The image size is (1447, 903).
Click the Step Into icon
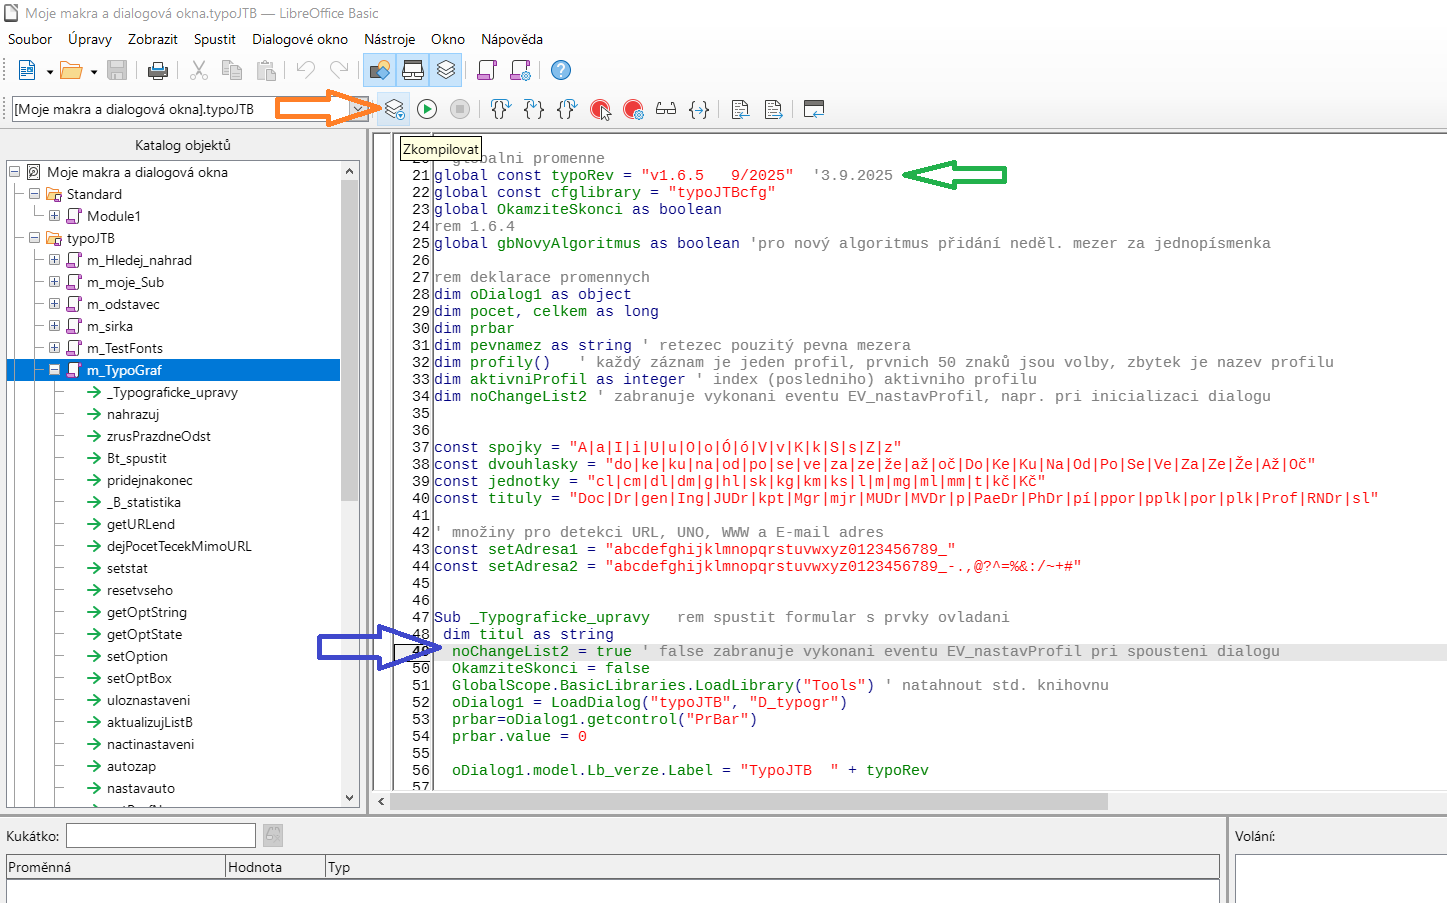(x=533, y=109)
